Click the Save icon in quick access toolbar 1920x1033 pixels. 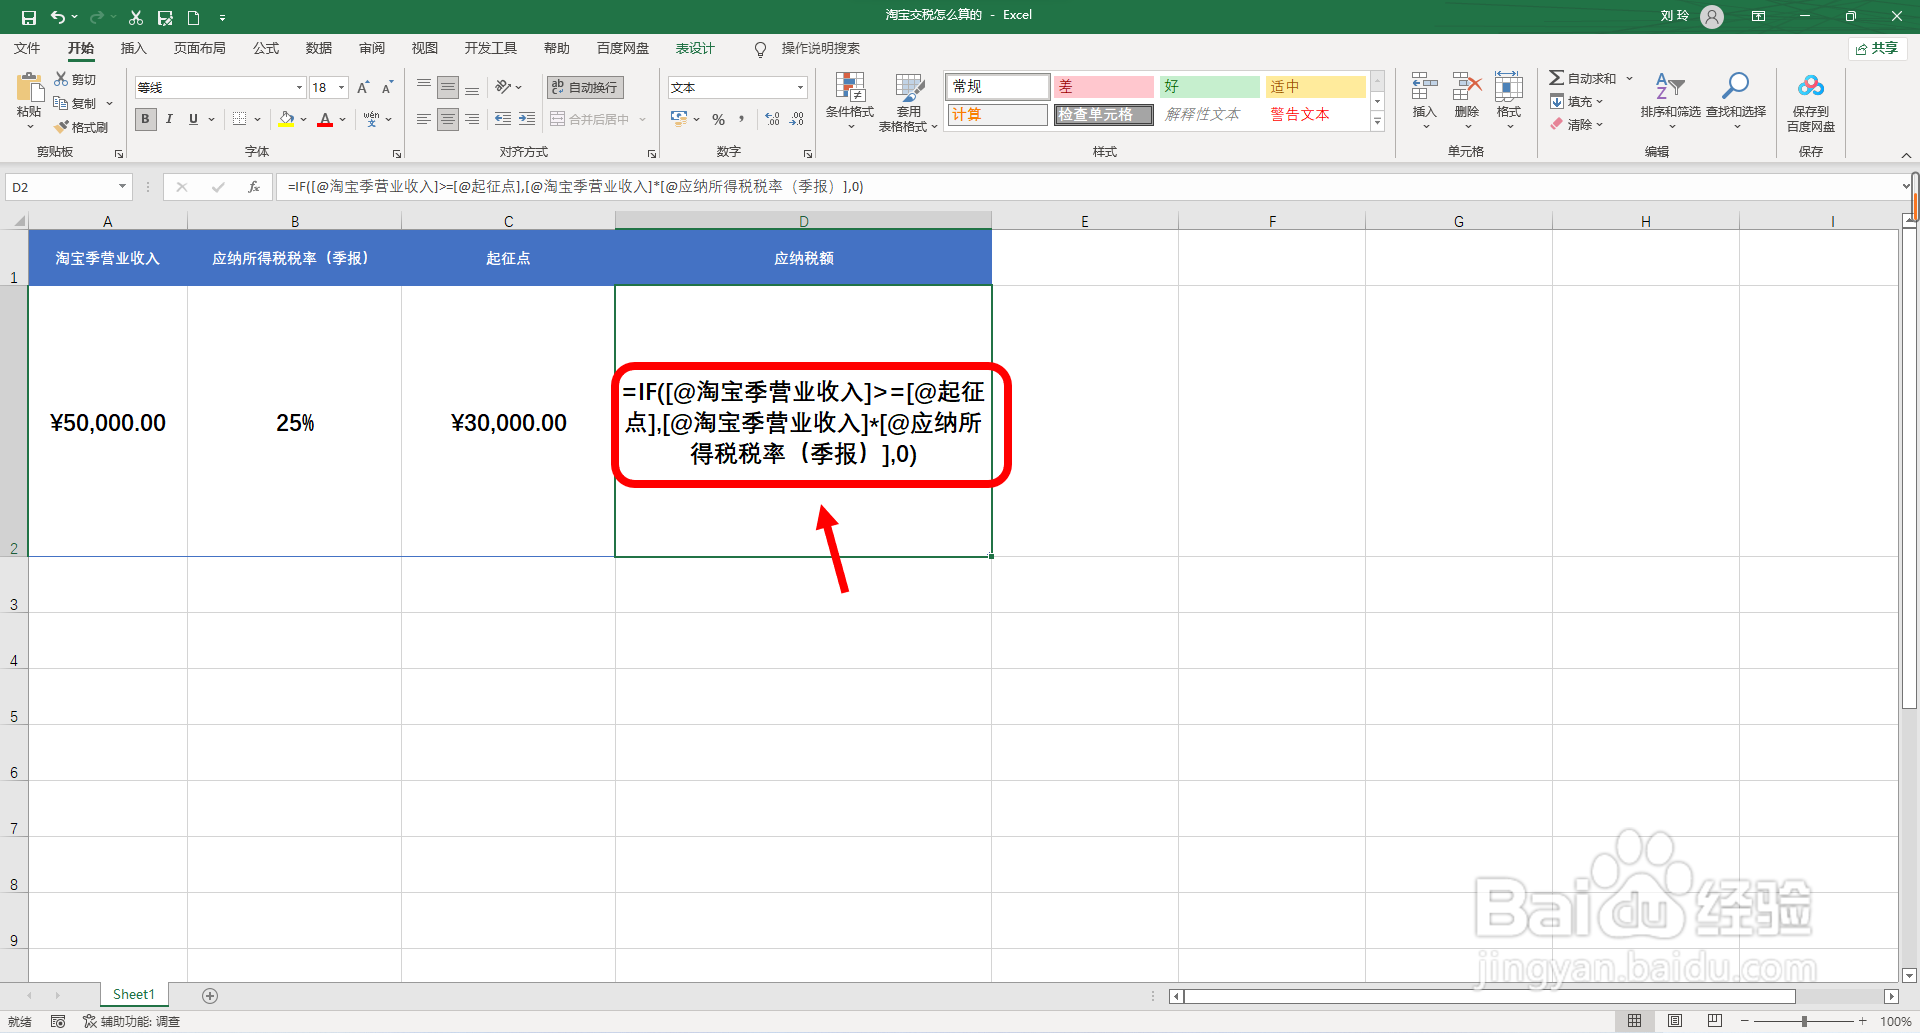pyautogui.click(x=28, y=17)
